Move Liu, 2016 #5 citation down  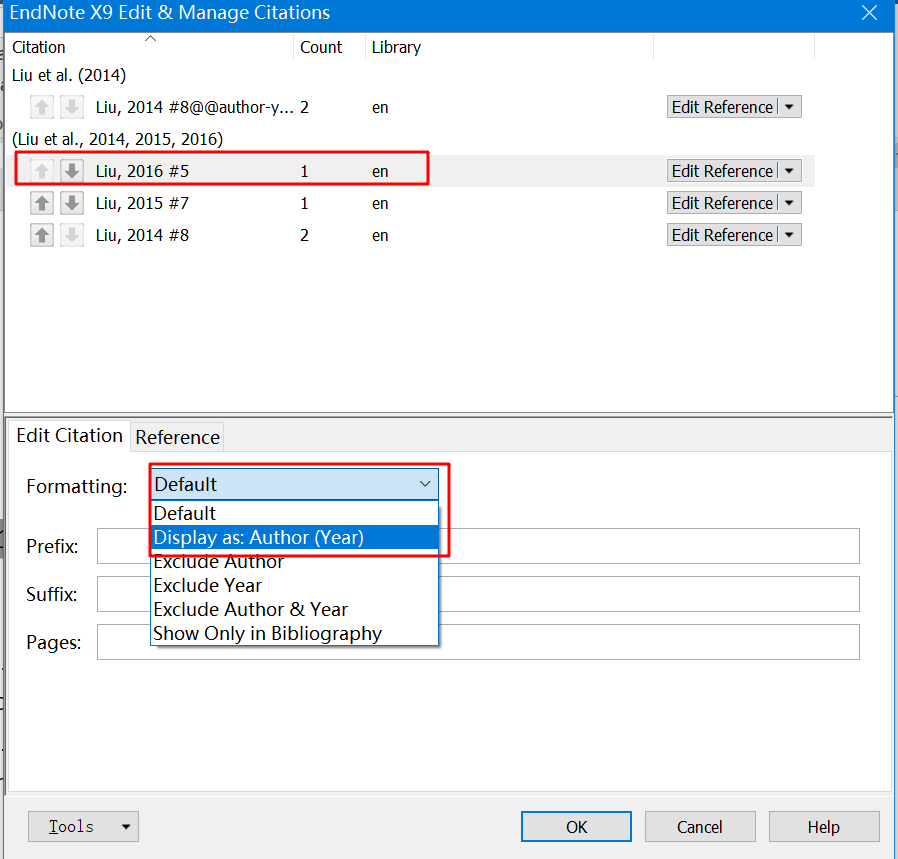[72, 171]
